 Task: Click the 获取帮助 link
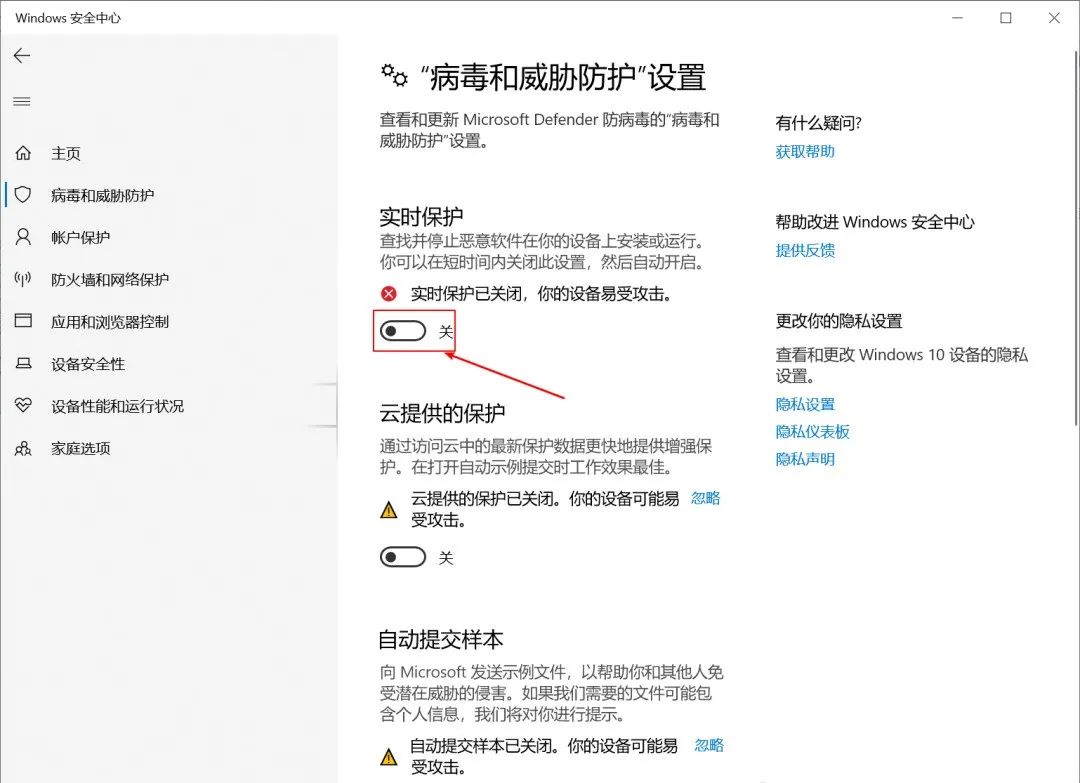click(x=805, y=152)
